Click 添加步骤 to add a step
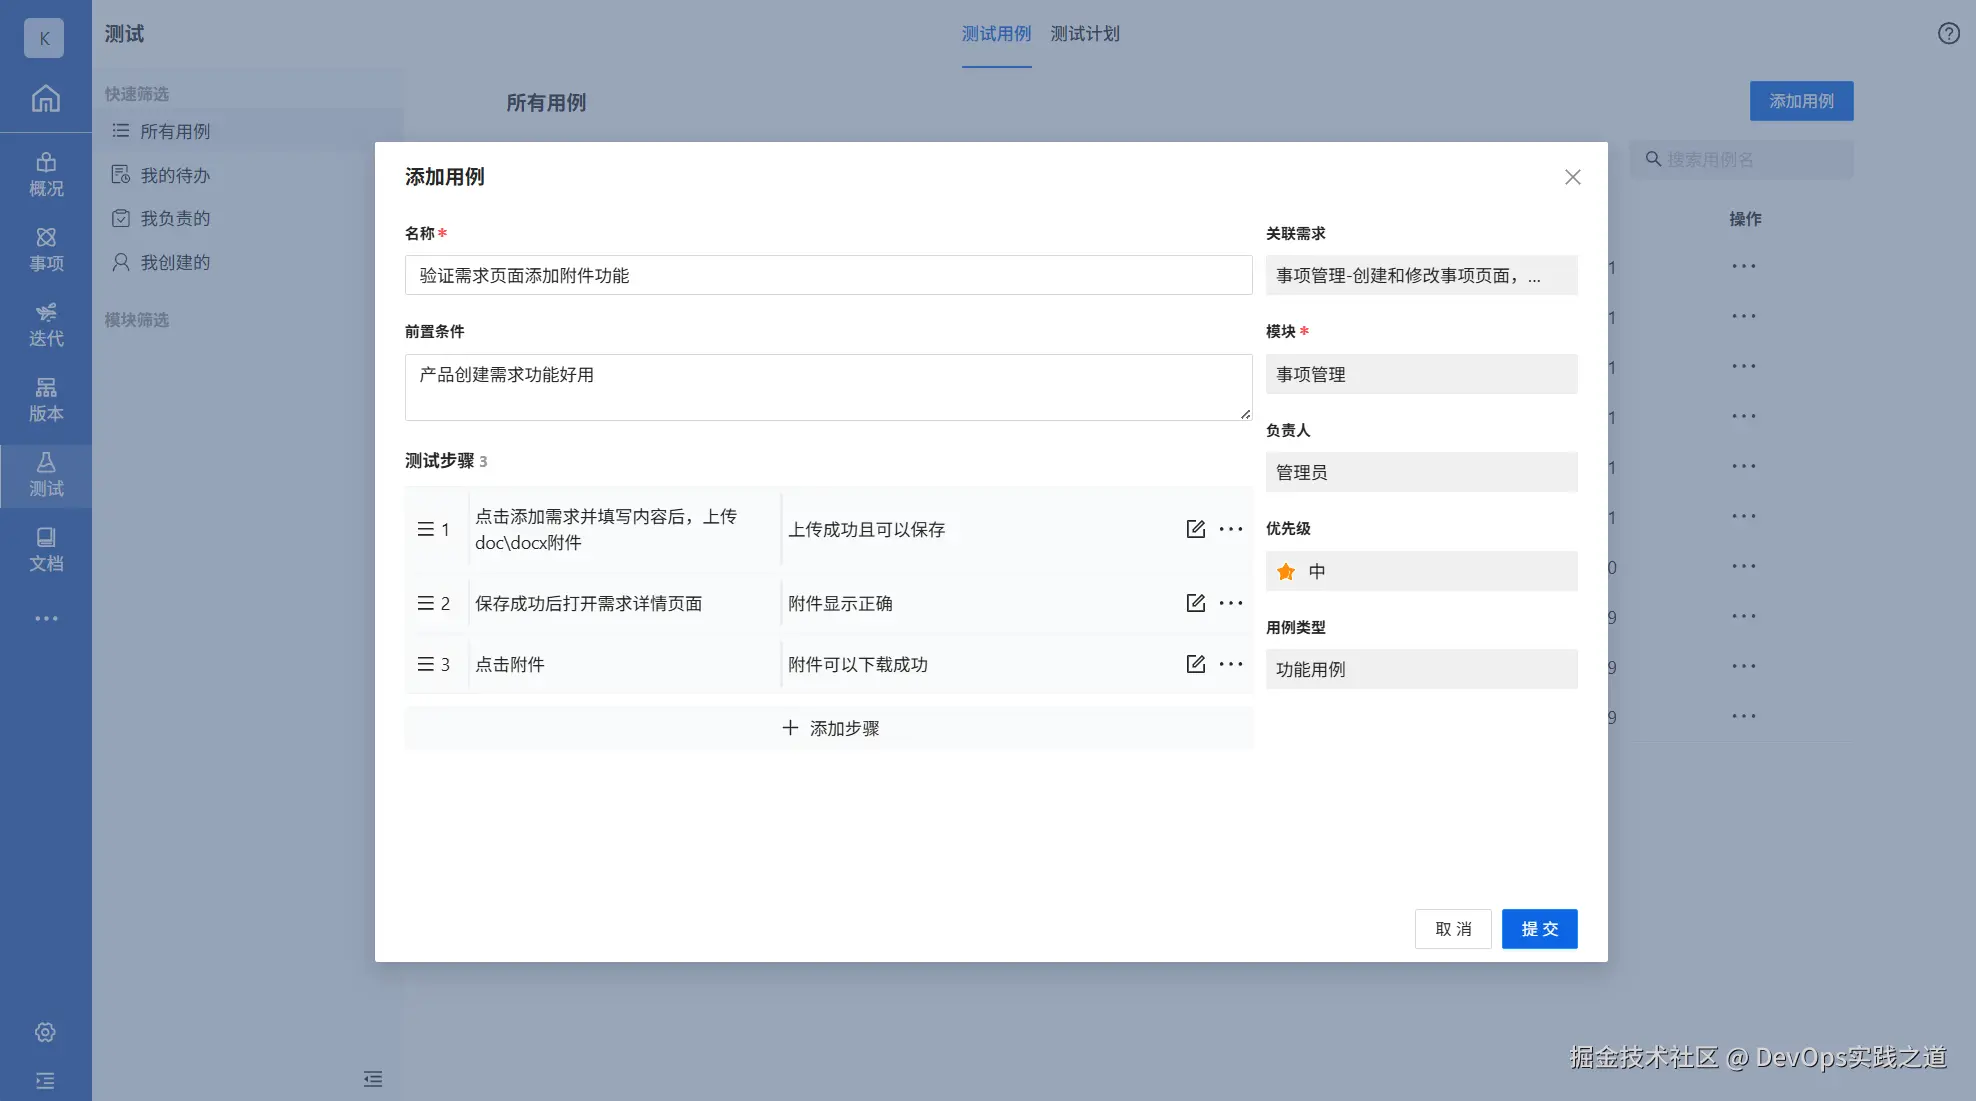The image size is (1976, 1101). 829,728
